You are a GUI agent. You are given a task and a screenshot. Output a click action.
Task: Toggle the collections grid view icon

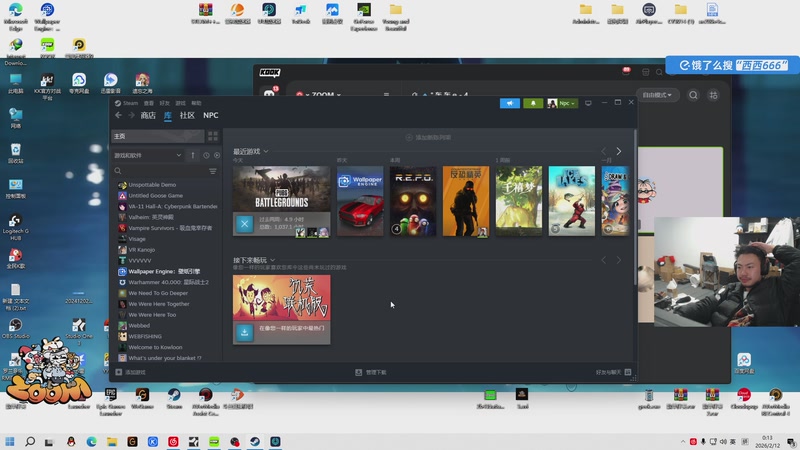[213, 136]
